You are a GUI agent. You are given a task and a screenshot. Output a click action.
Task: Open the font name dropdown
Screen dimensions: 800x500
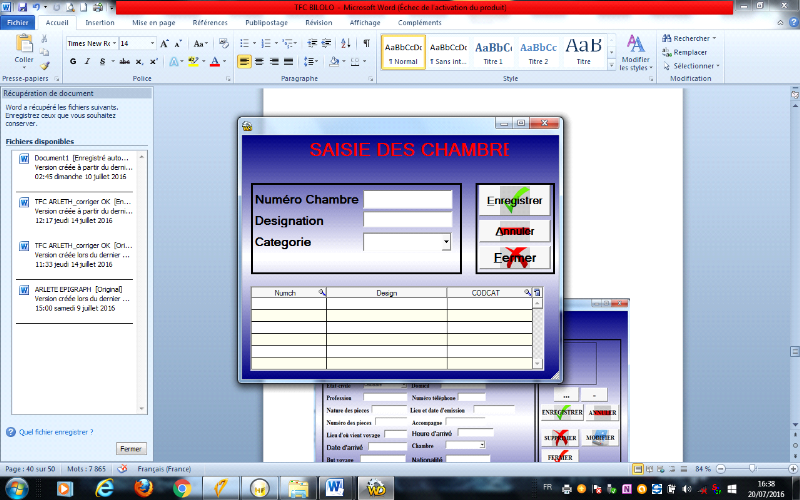[x=114, y=44]
